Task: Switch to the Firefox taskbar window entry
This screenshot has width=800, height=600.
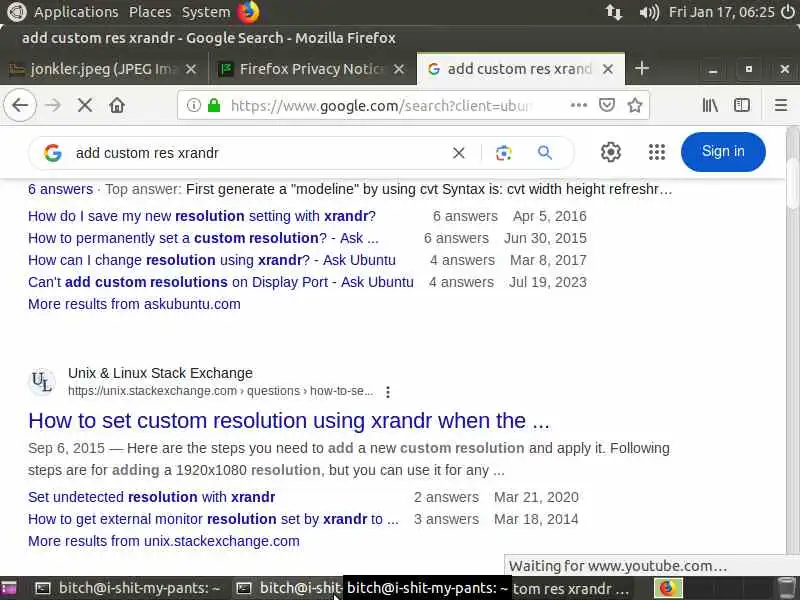Action: point(570,588)
